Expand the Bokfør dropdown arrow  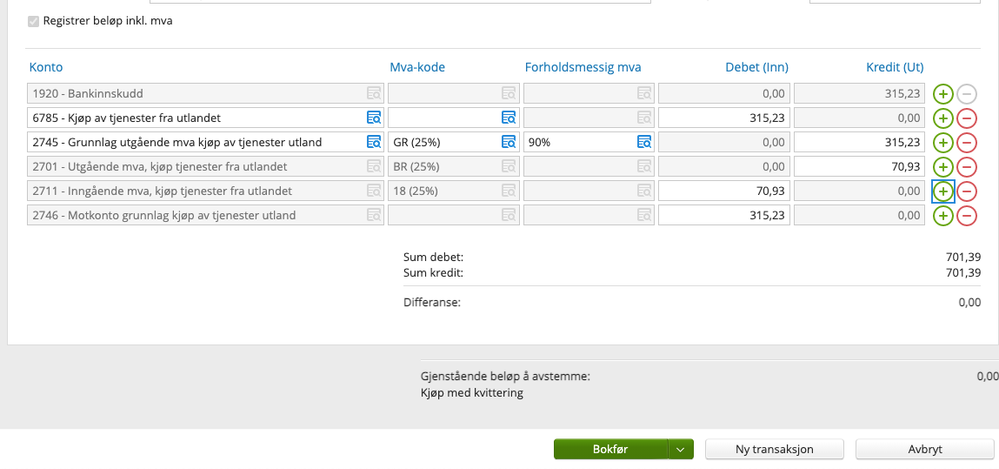click(x=680, y=449)
